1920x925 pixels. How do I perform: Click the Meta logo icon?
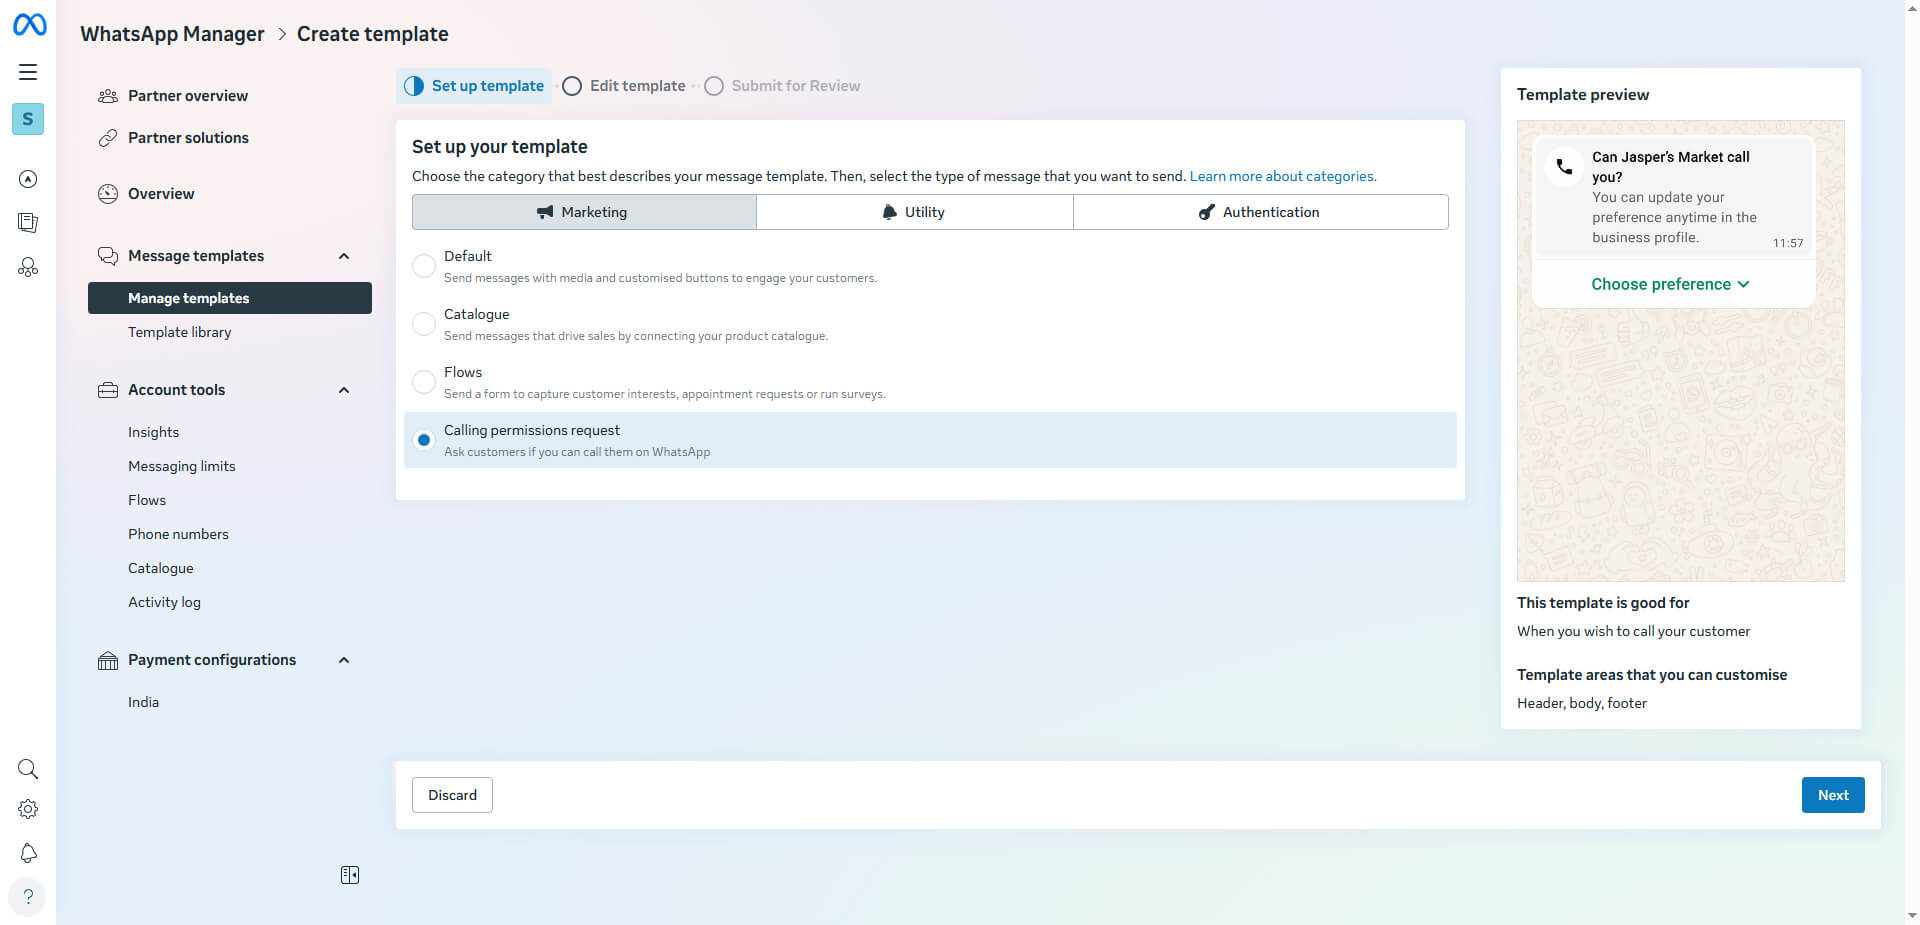click(29, 25)
